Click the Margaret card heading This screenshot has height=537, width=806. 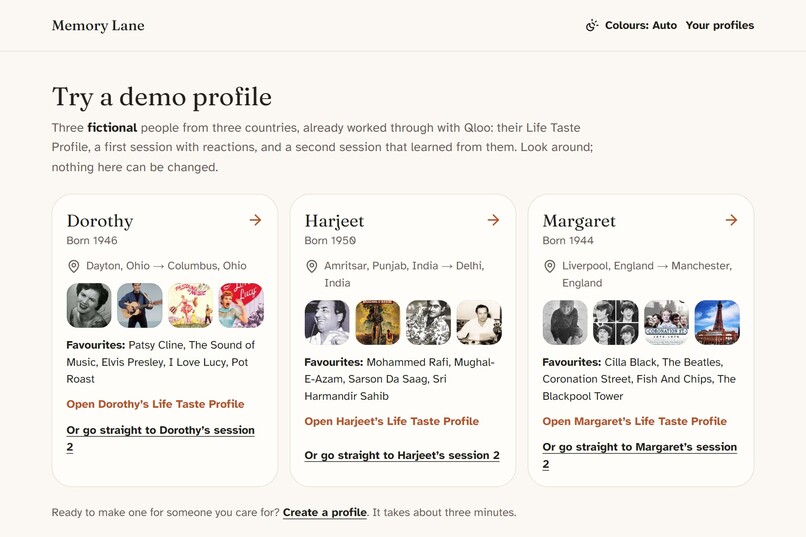[x=579, y=221]
